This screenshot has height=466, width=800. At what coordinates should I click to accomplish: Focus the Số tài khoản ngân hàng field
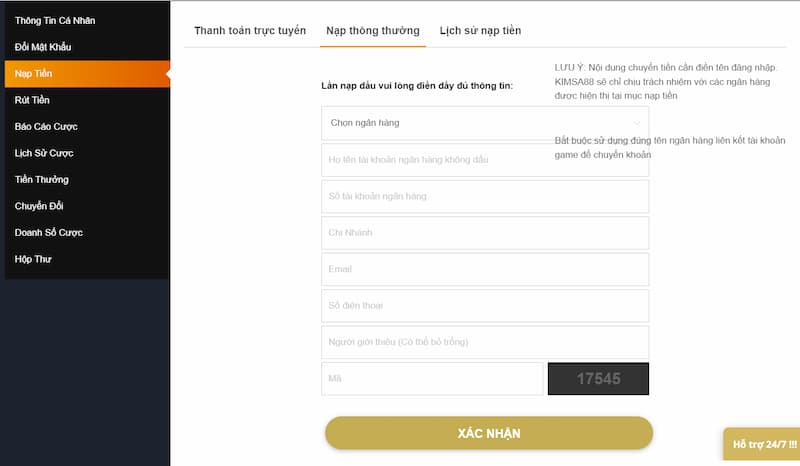pyautogui.click(x=485, y=196)
